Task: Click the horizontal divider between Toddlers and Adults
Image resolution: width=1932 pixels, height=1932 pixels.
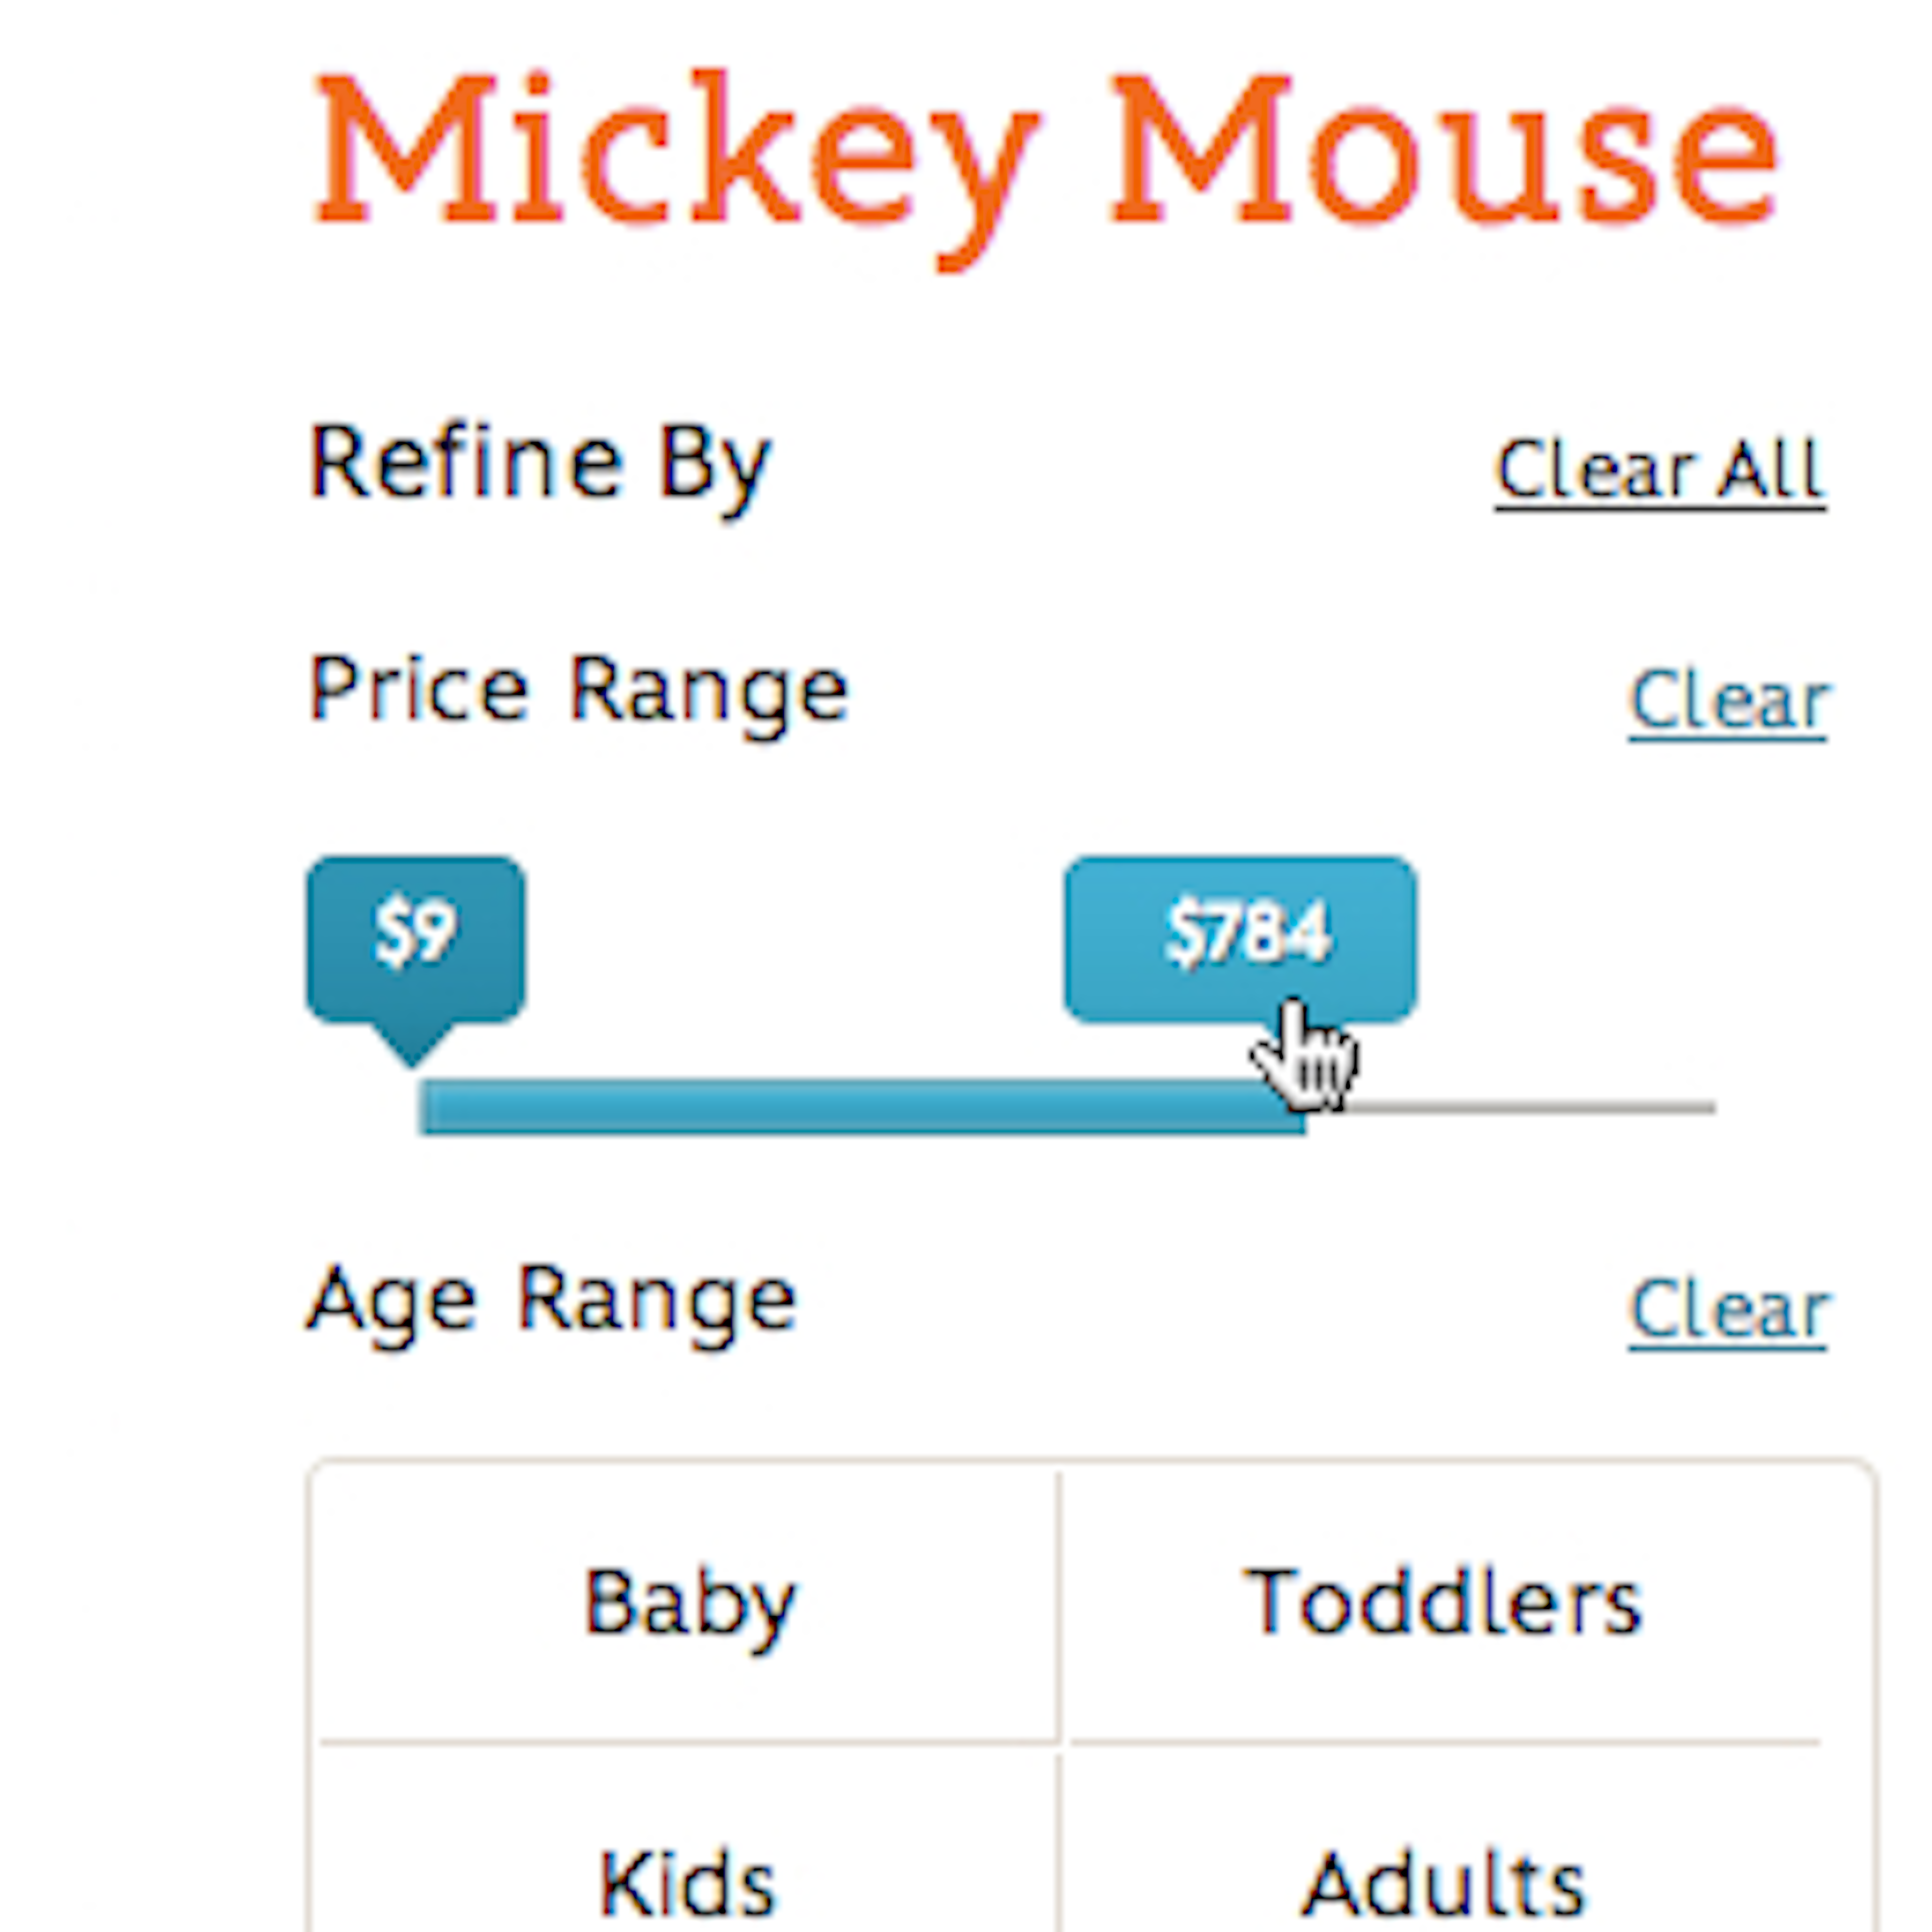Action: pyautogui.click(x=1442, y=1743)
